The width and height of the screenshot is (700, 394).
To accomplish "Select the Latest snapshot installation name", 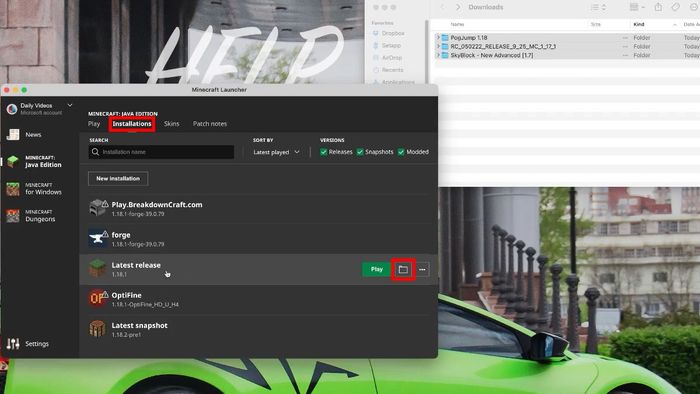I will point(139,325).
